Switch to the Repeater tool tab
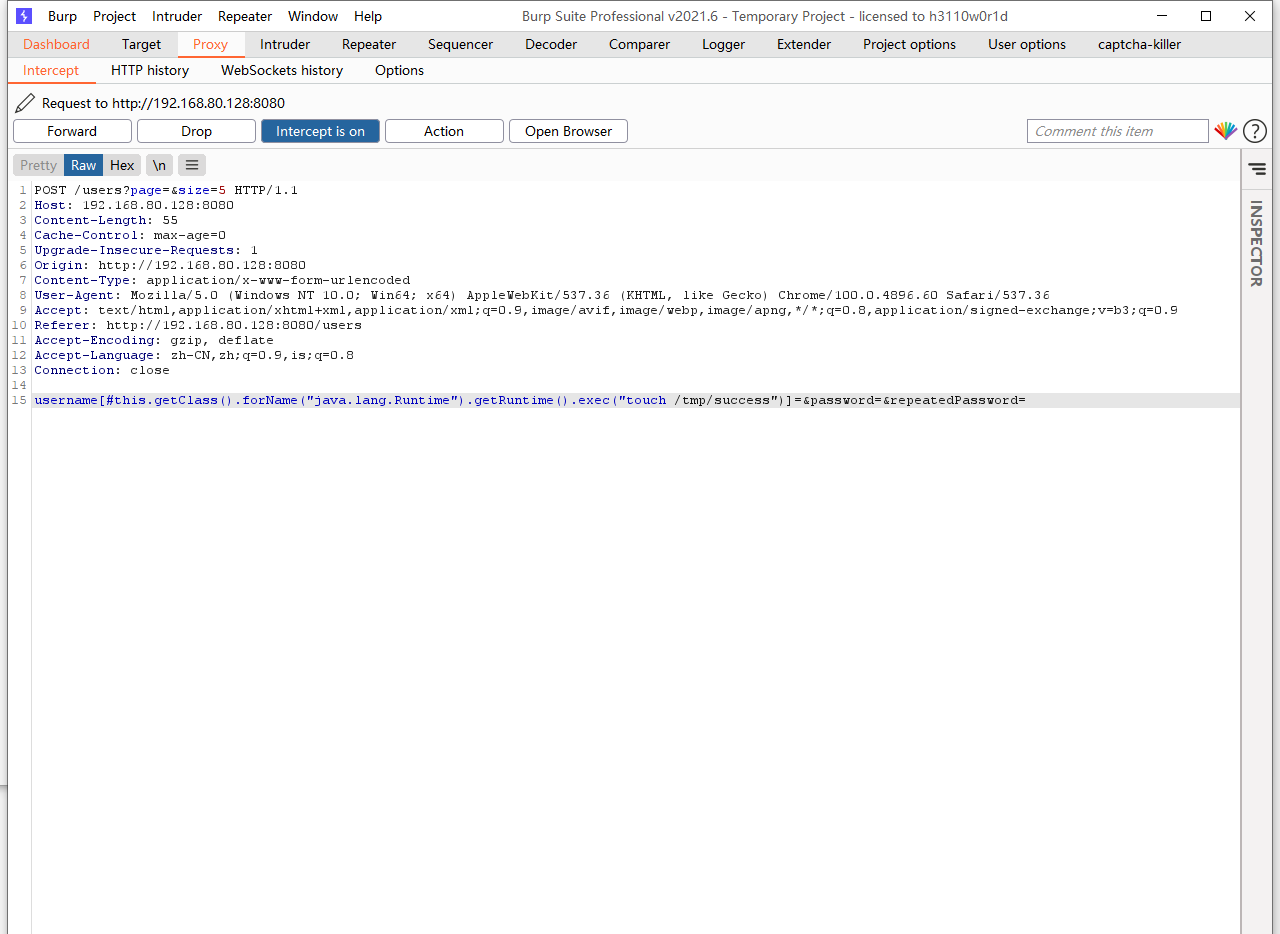1280x934 pixels. [369, 44]
